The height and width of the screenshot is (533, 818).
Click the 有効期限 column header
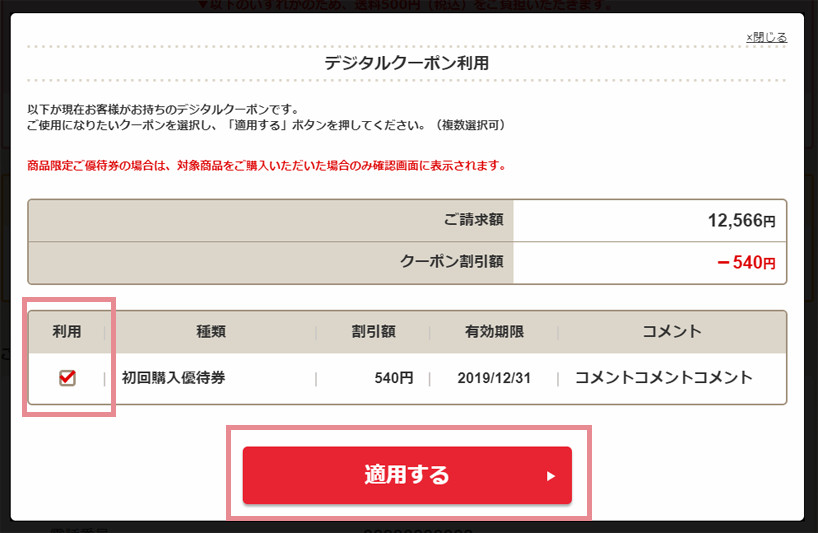point(494,332)
